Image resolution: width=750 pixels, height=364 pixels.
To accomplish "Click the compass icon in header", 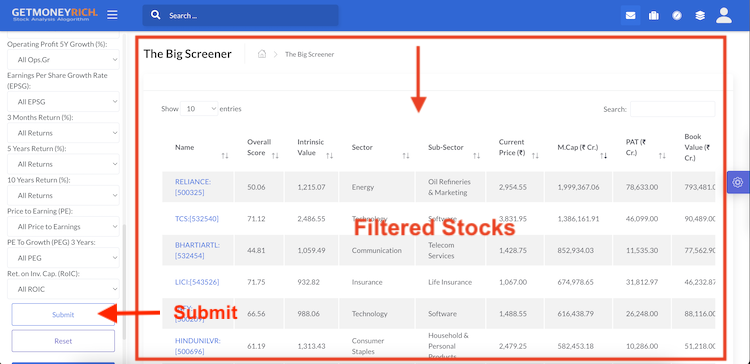I will coord(677,15).
